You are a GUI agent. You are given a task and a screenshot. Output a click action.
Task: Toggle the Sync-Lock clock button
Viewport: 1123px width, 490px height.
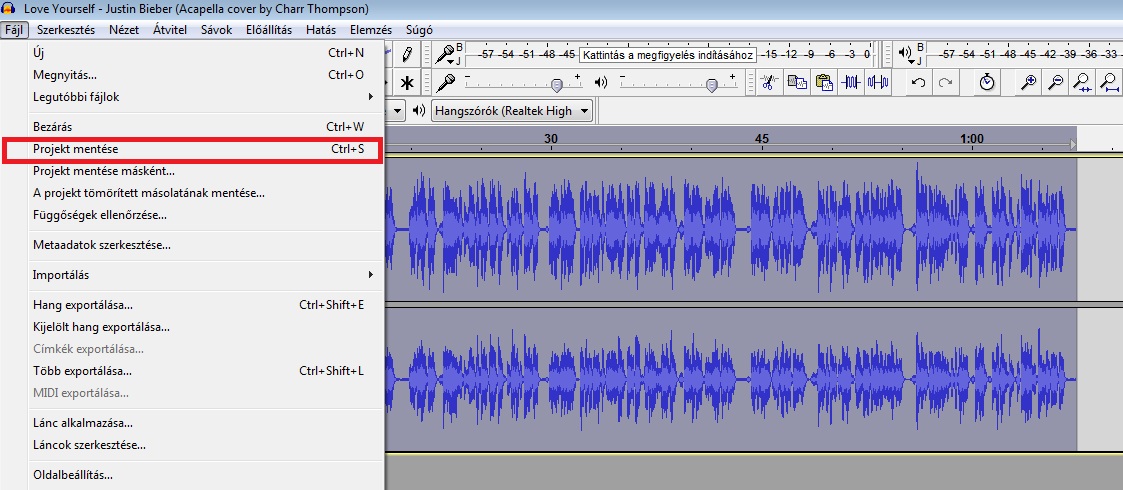tap(987, 82)
